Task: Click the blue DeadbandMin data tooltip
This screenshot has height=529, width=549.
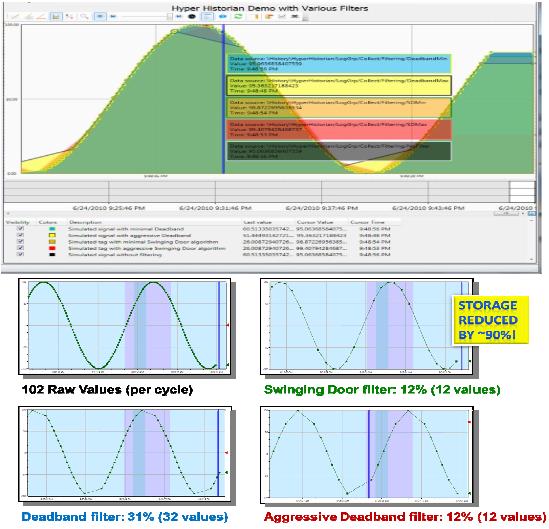Action: 339,63
